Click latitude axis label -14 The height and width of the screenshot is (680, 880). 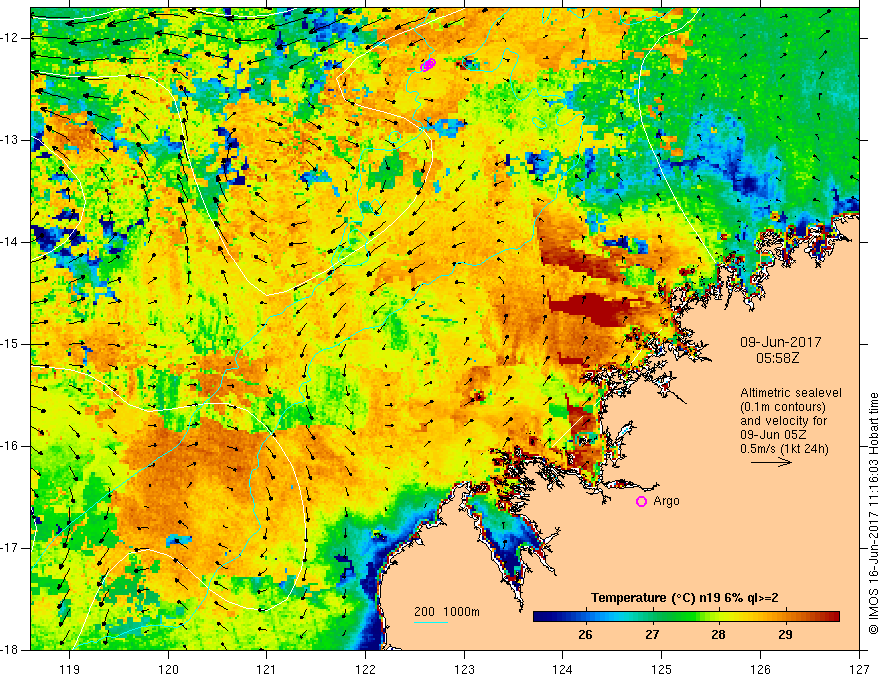pos(11,242)
